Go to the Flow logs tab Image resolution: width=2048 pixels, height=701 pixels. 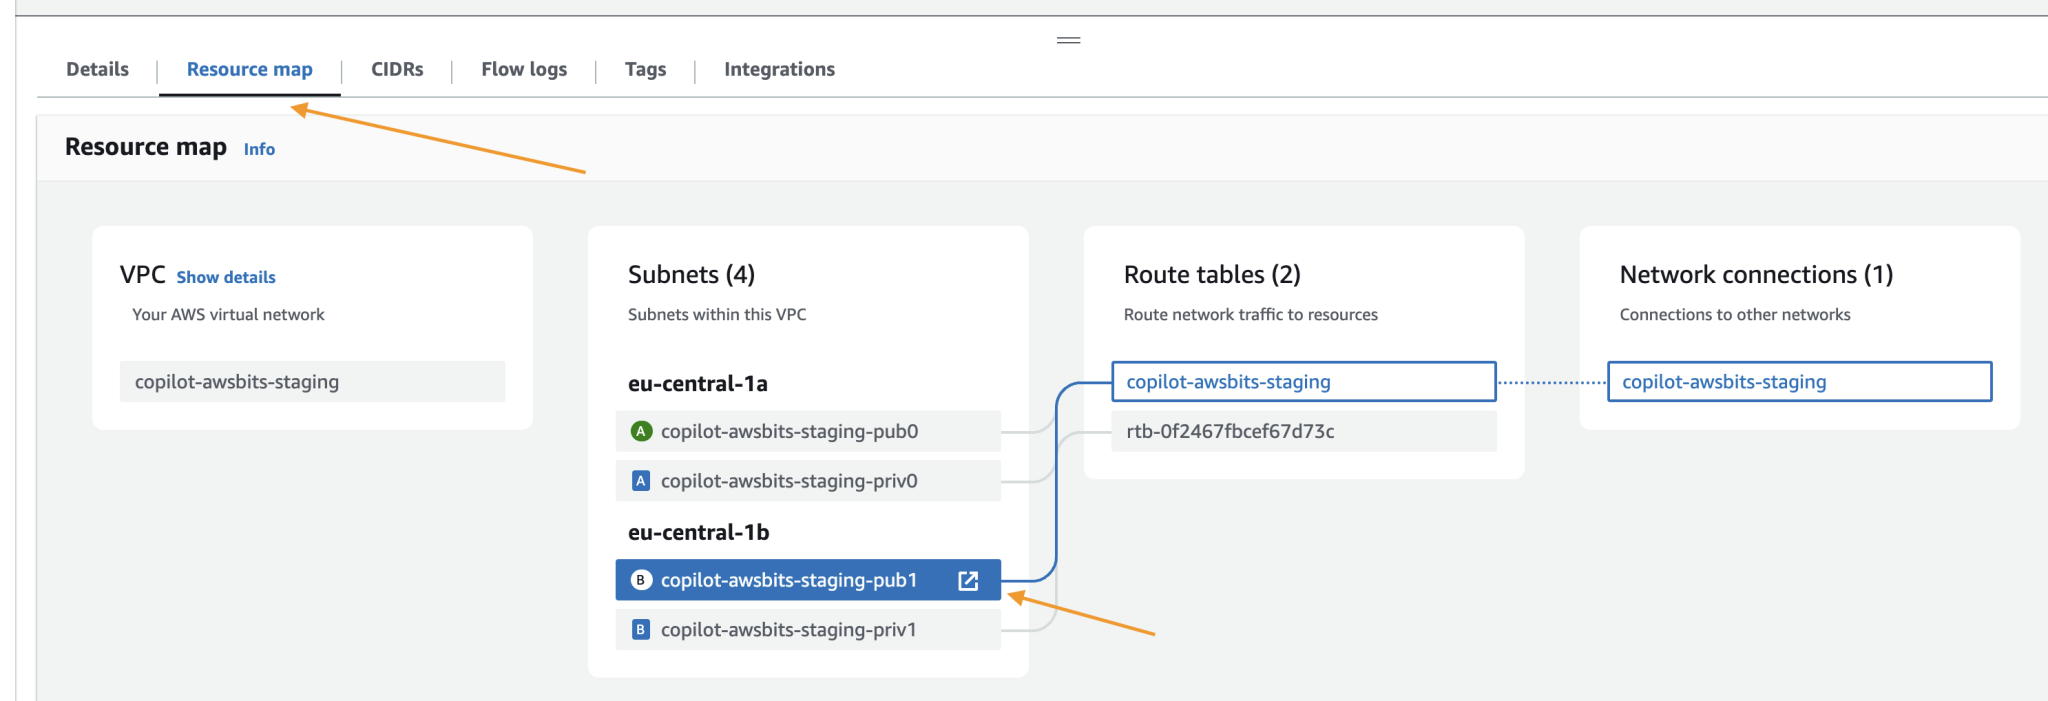click(x=524, y=69)
